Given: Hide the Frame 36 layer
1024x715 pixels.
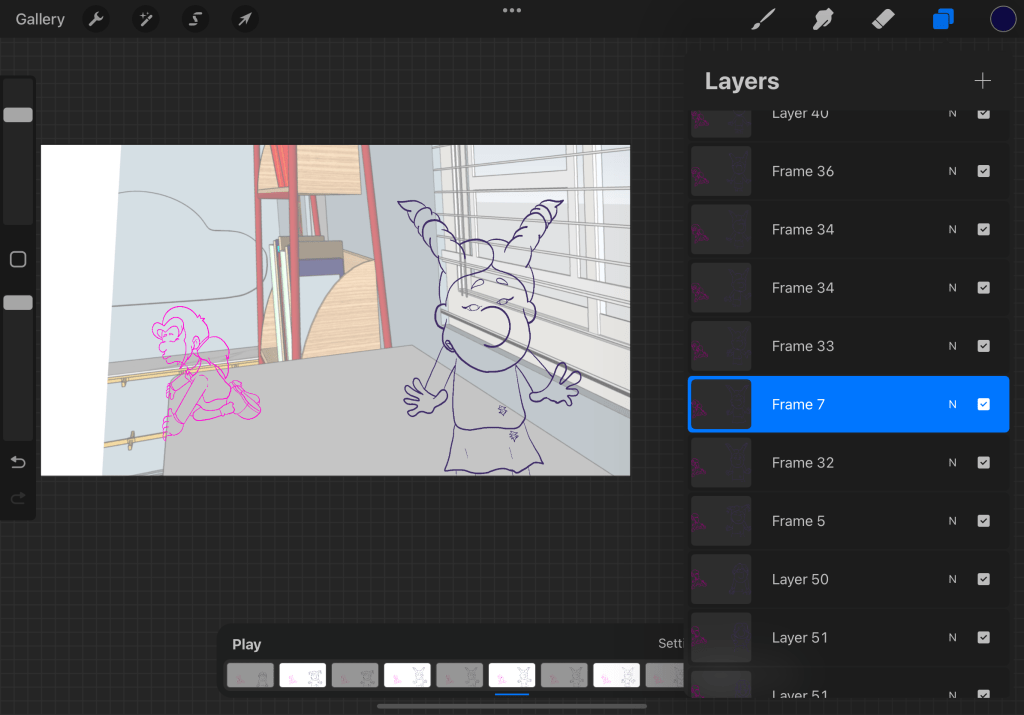Looking at the screenshot, I should click(983, 171).
